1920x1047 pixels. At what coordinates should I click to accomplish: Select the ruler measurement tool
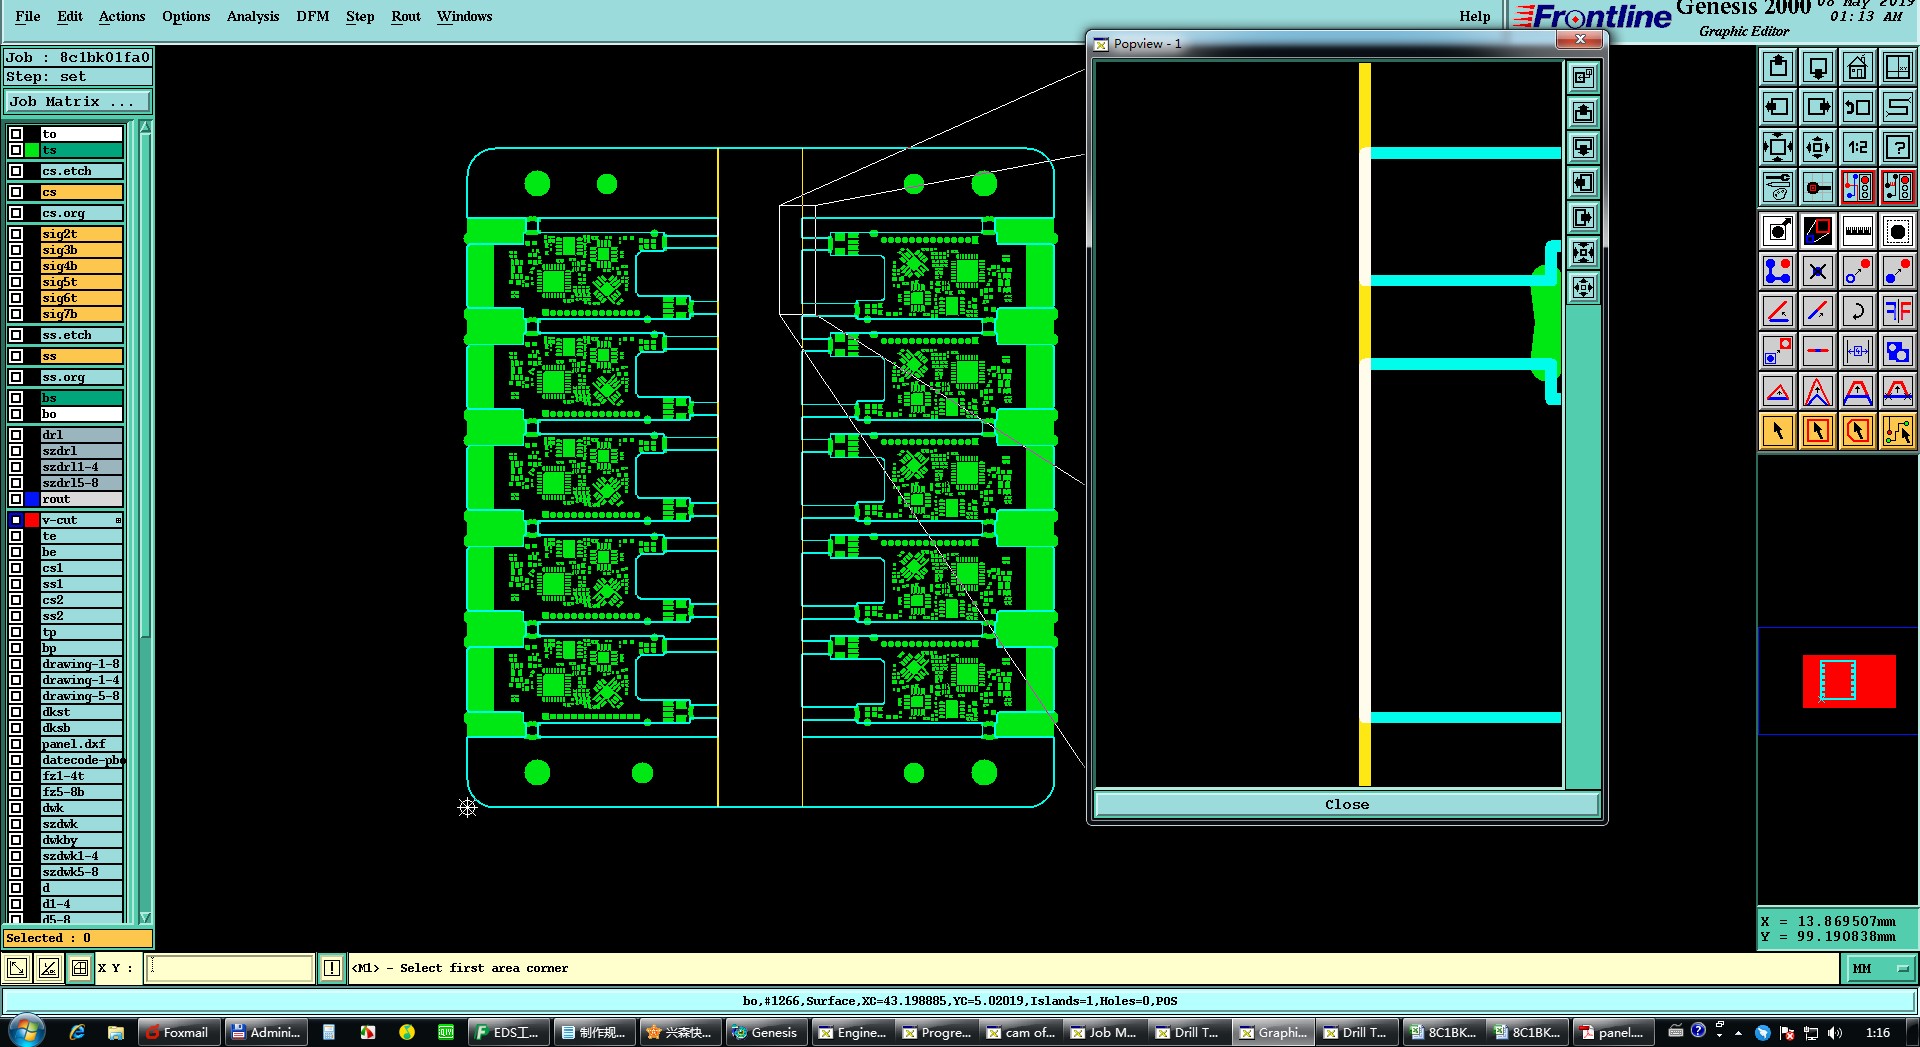[1857, 231]
